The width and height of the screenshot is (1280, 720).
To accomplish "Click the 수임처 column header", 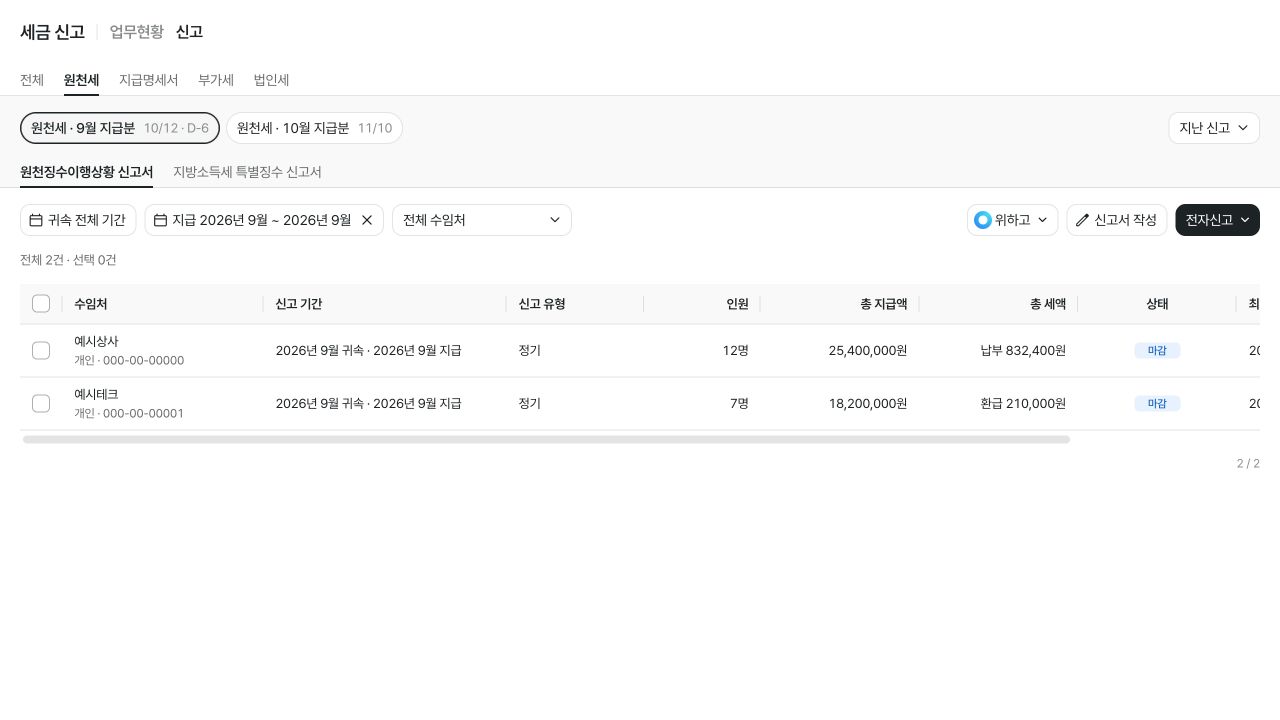I will point(91,304).
